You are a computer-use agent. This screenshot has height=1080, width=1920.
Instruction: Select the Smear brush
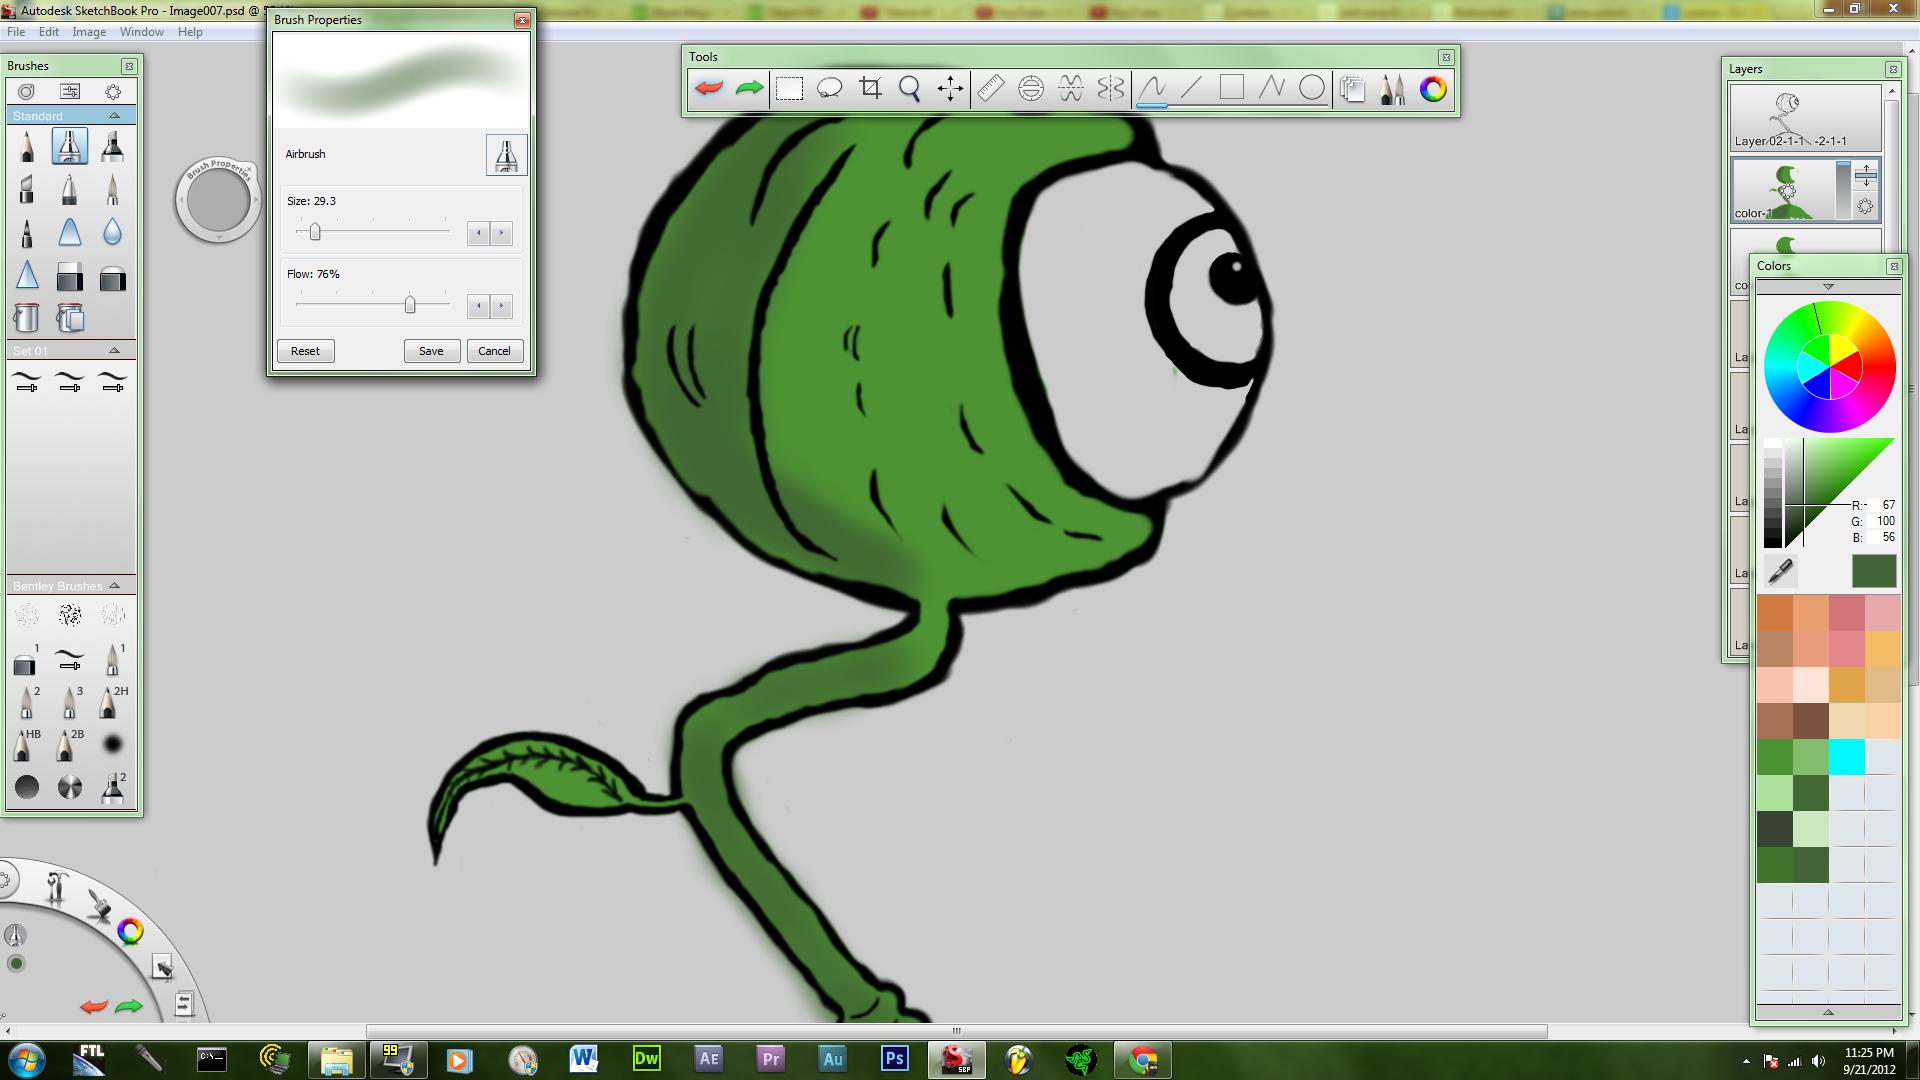[x=69, y=233]
